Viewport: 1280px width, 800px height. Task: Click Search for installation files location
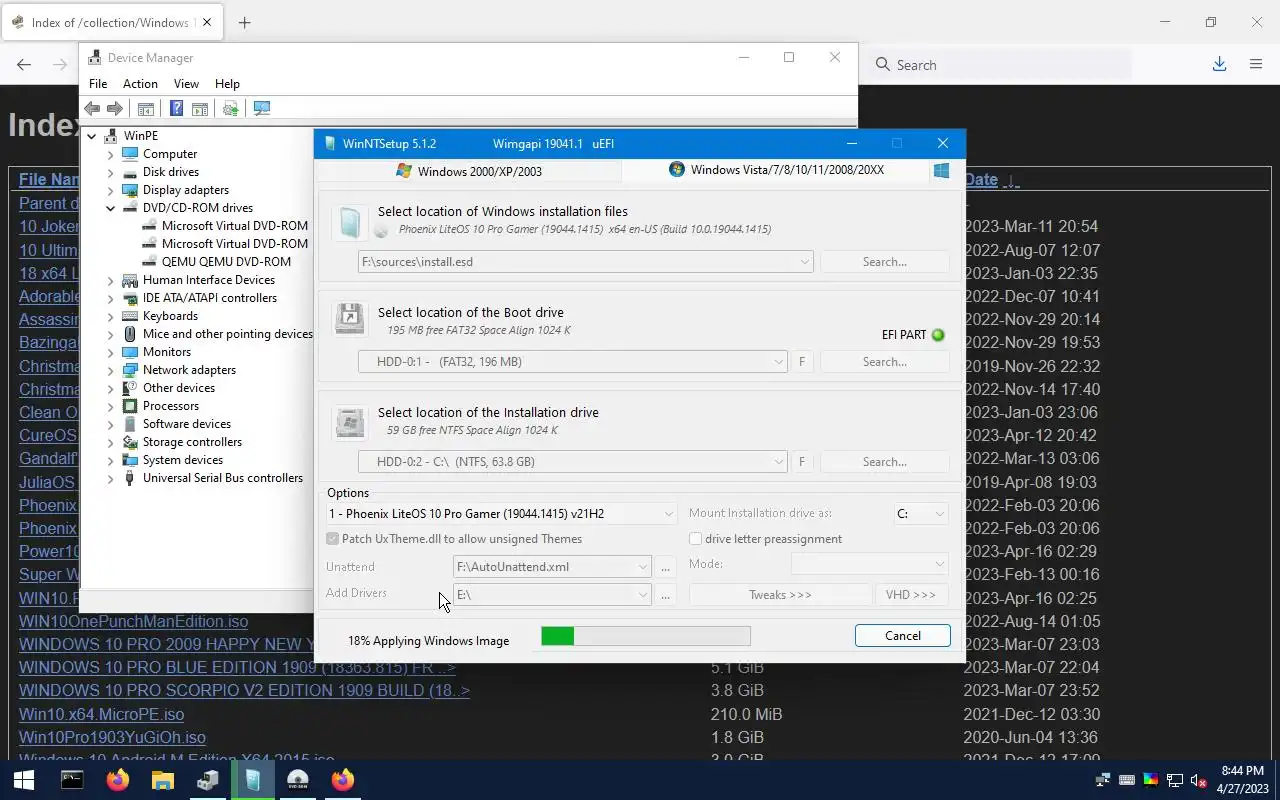(884, 262)
